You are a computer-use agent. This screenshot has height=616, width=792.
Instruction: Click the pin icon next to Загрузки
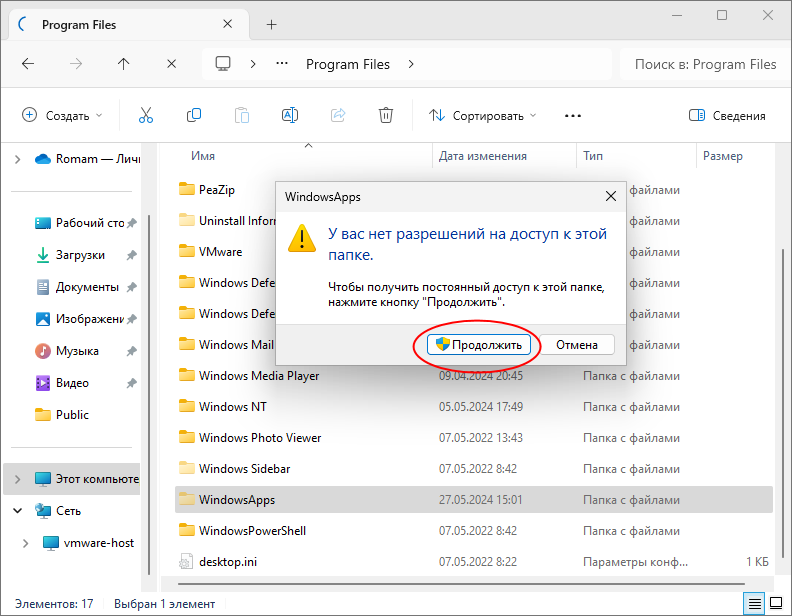132,255
